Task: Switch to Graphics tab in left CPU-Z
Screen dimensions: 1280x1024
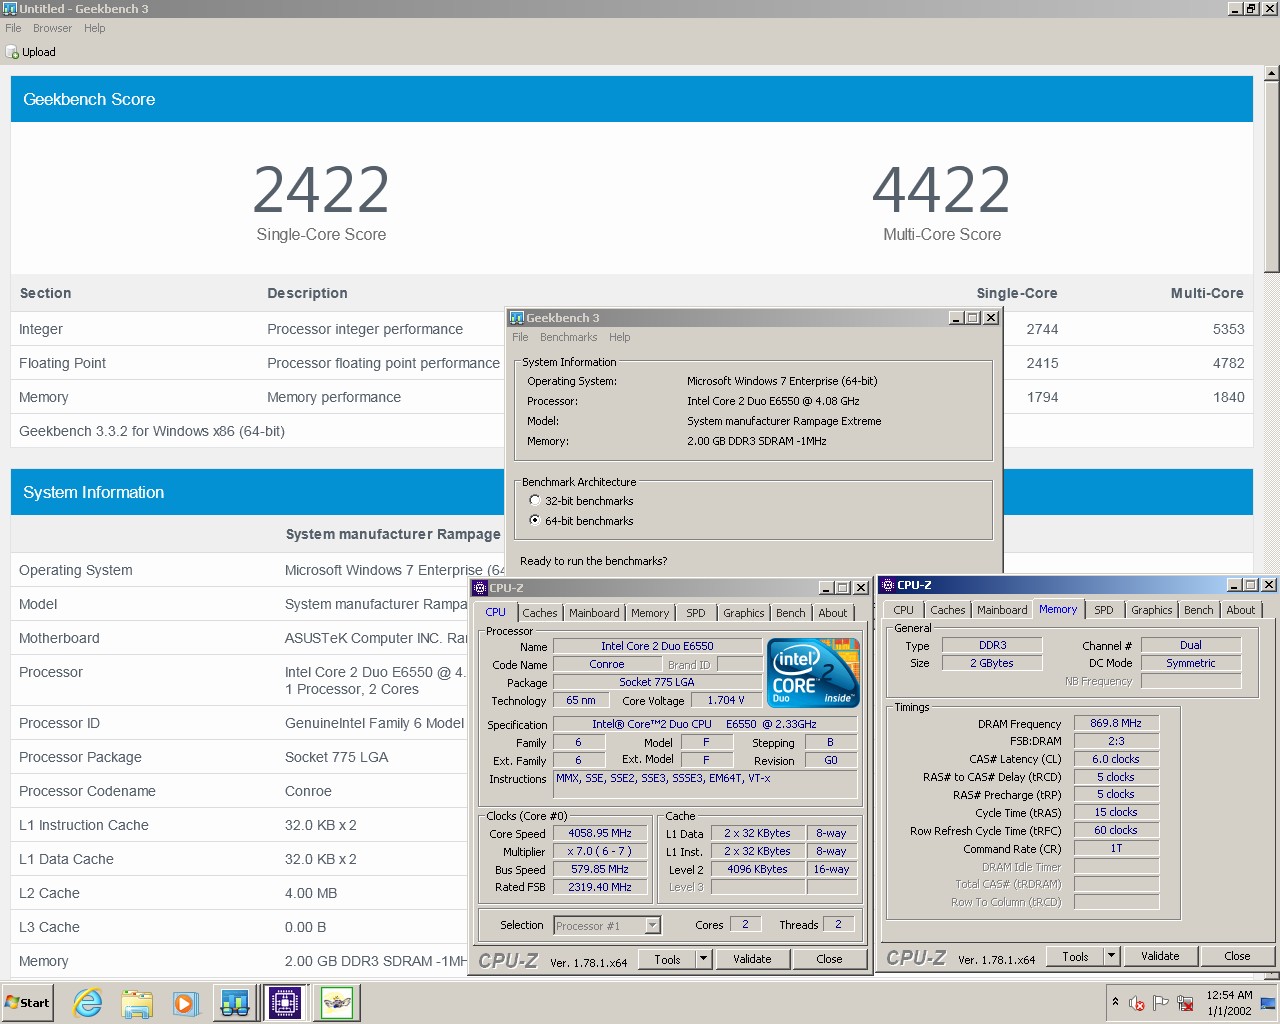Action: 744,613
